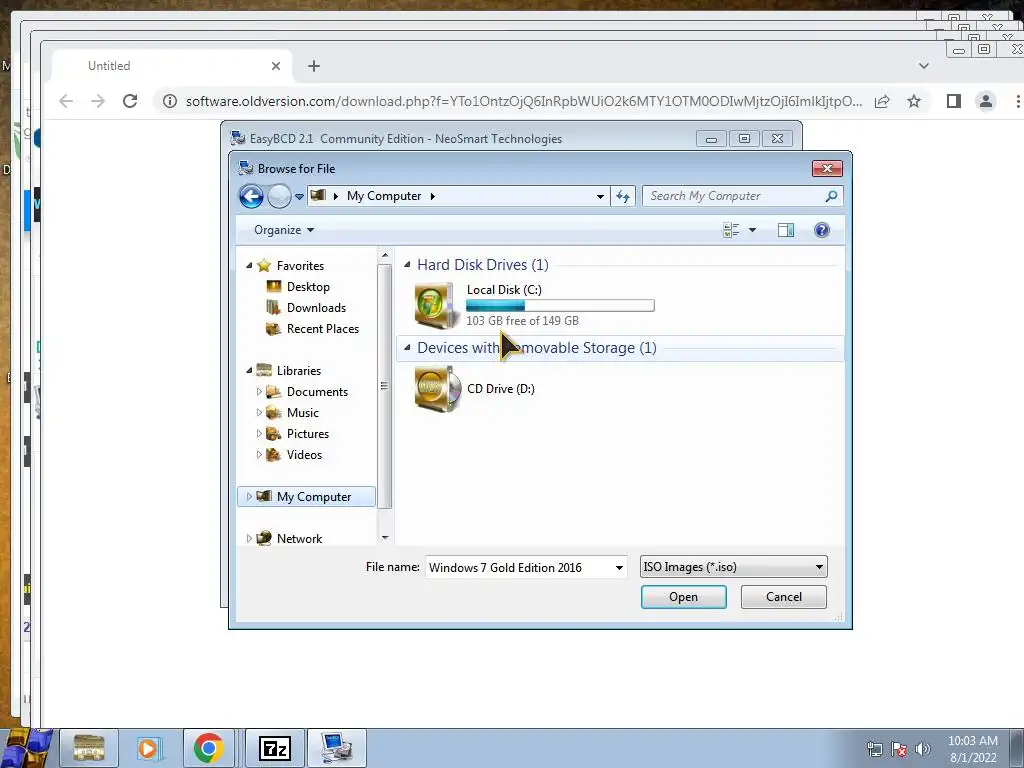Click the Cancel button
The width and height of the screenshot is (1024, 768).
point(784,597)
